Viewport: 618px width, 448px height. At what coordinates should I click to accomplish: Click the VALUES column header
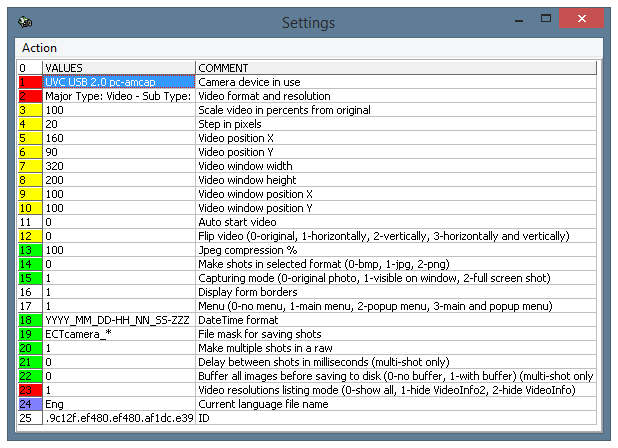click(x=119, y=68)
